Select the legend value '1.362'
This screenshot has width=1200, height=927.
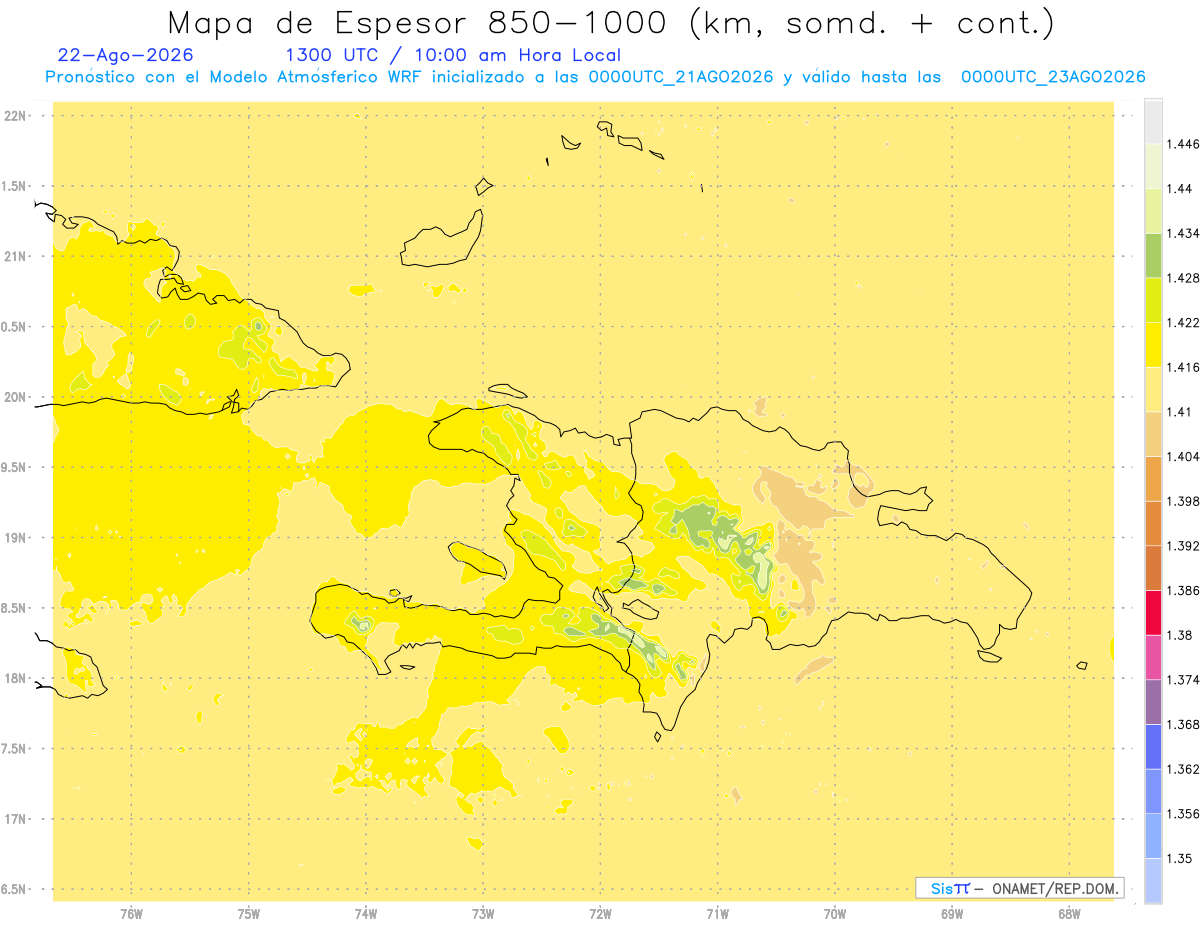pos(1183,769)
